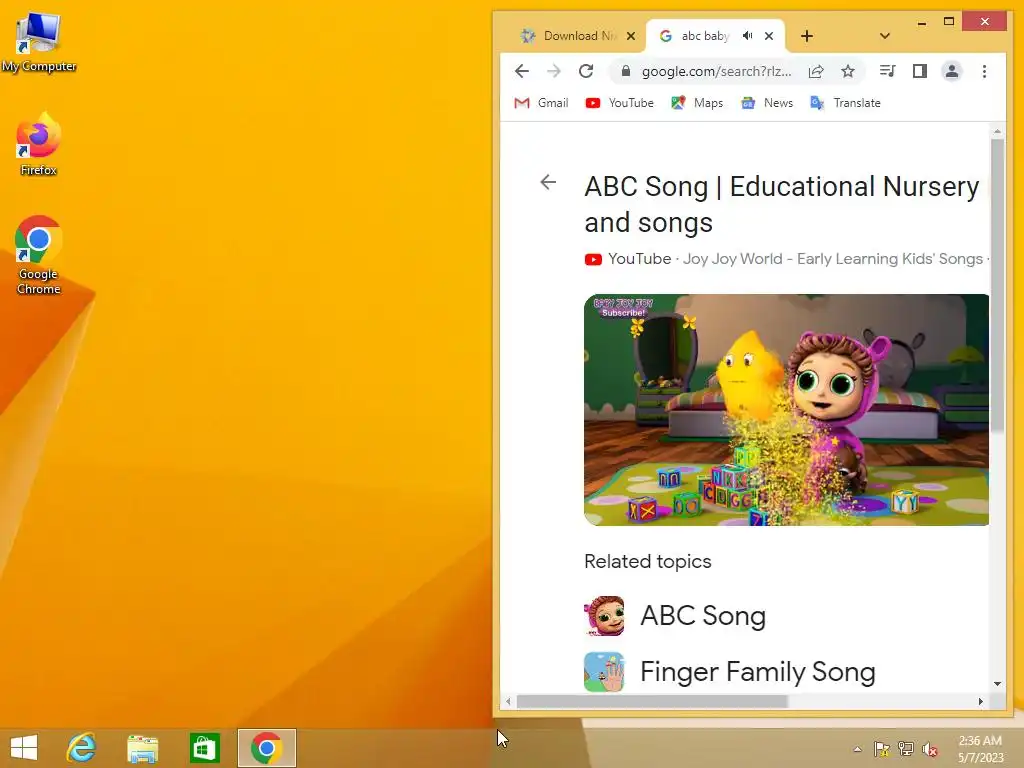Click the horizontal scrollbar thumb
The height and width of the screenshot is (768, 1024).
click(x=652, y=701)
